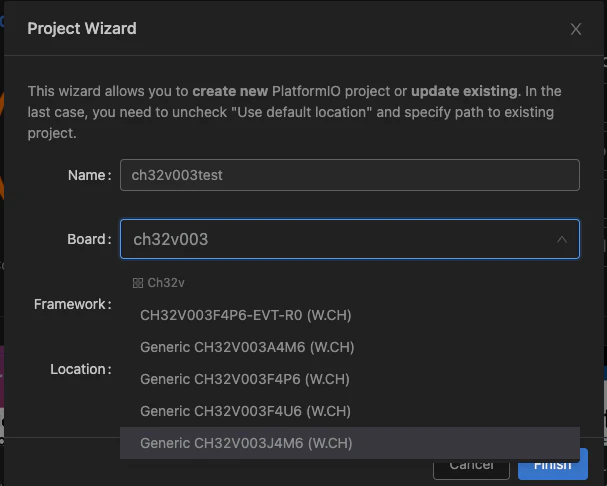The width and height of the screenshot is (607, 486).
Task: Select CH32V003F4P6-EVT-R0 (W.CH) board option
Action: pyautogui.click(x=350, y=315)
